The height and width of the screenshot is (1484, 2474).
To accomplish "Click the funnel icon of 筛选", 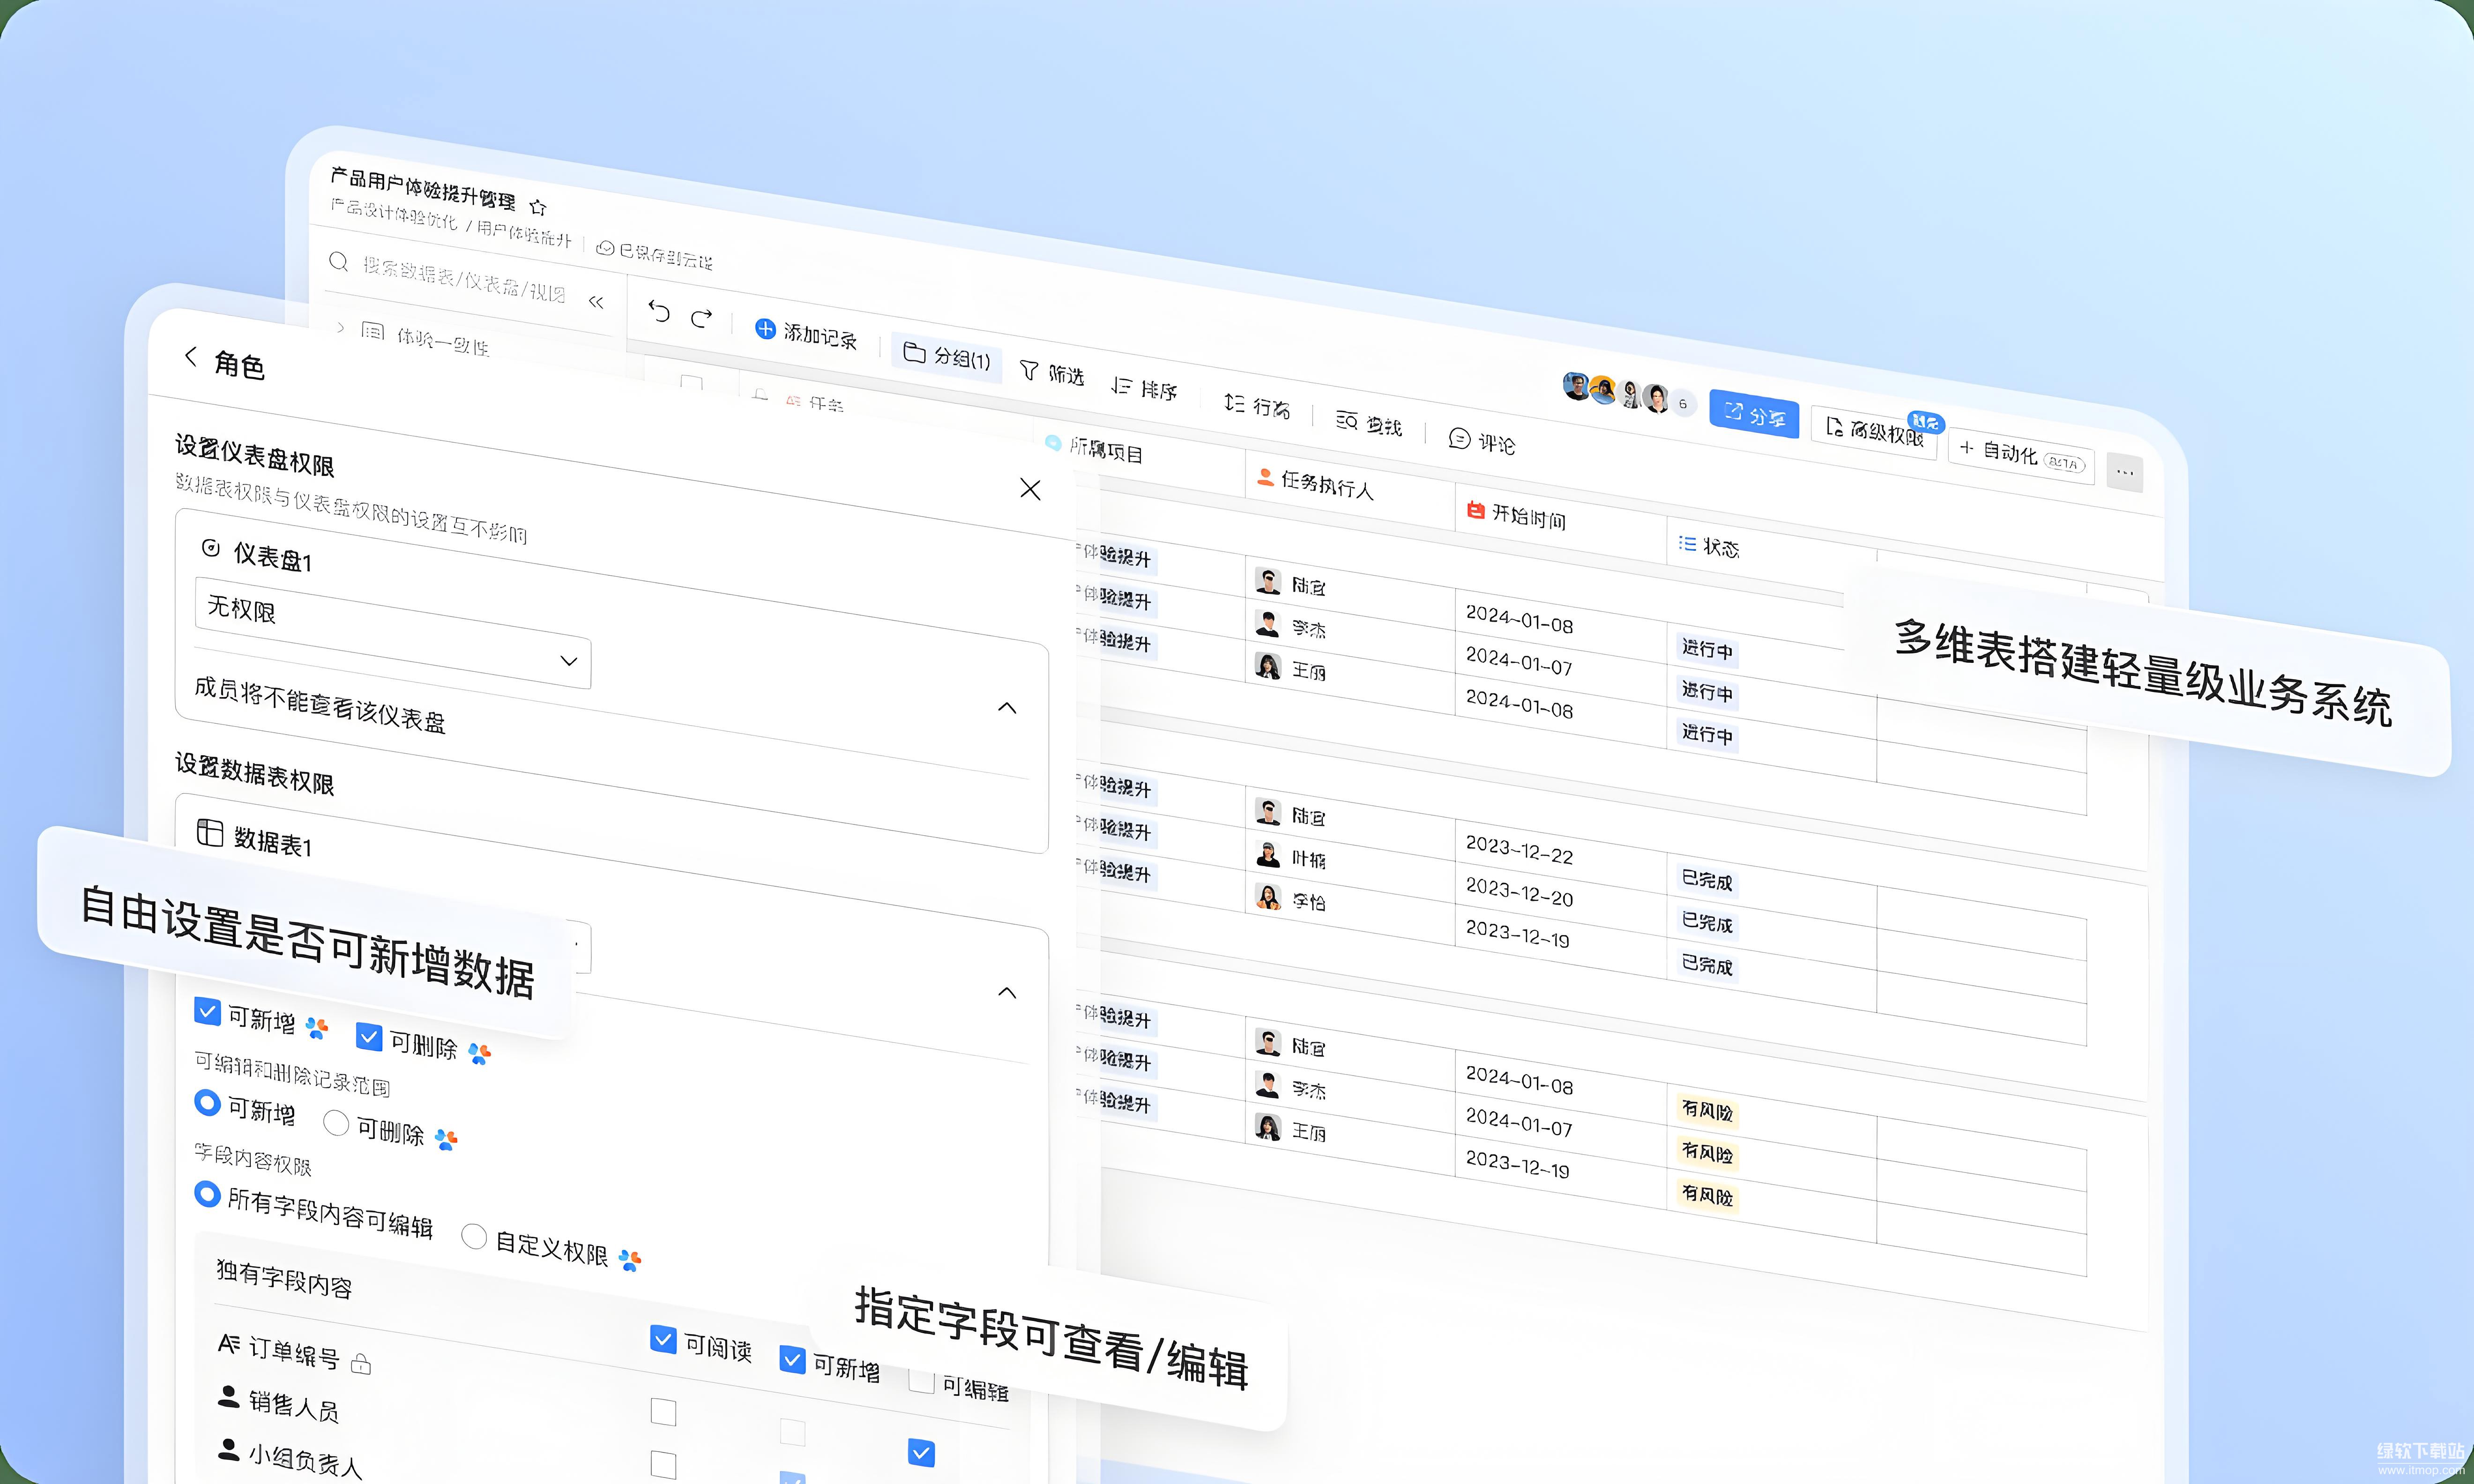I will 1029,370.
